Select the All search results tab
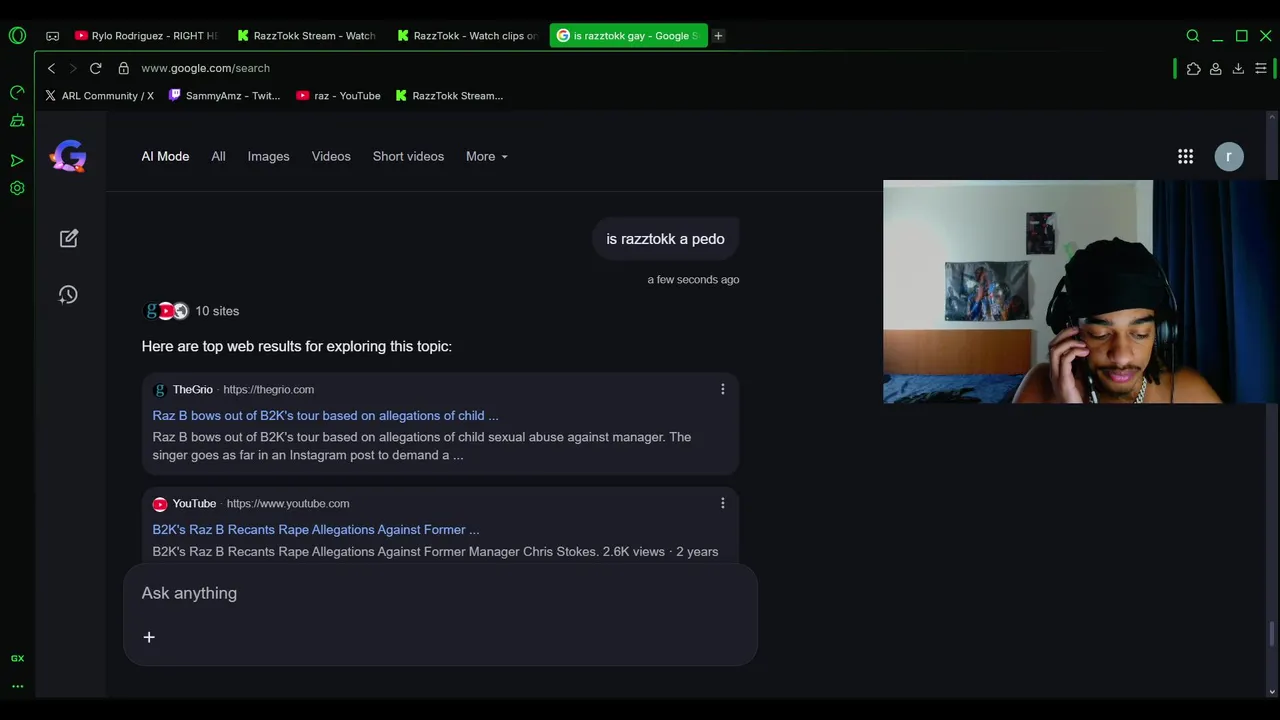This screenshot has height=720, width=1280. pyautogui.click(x=218, y=156)
